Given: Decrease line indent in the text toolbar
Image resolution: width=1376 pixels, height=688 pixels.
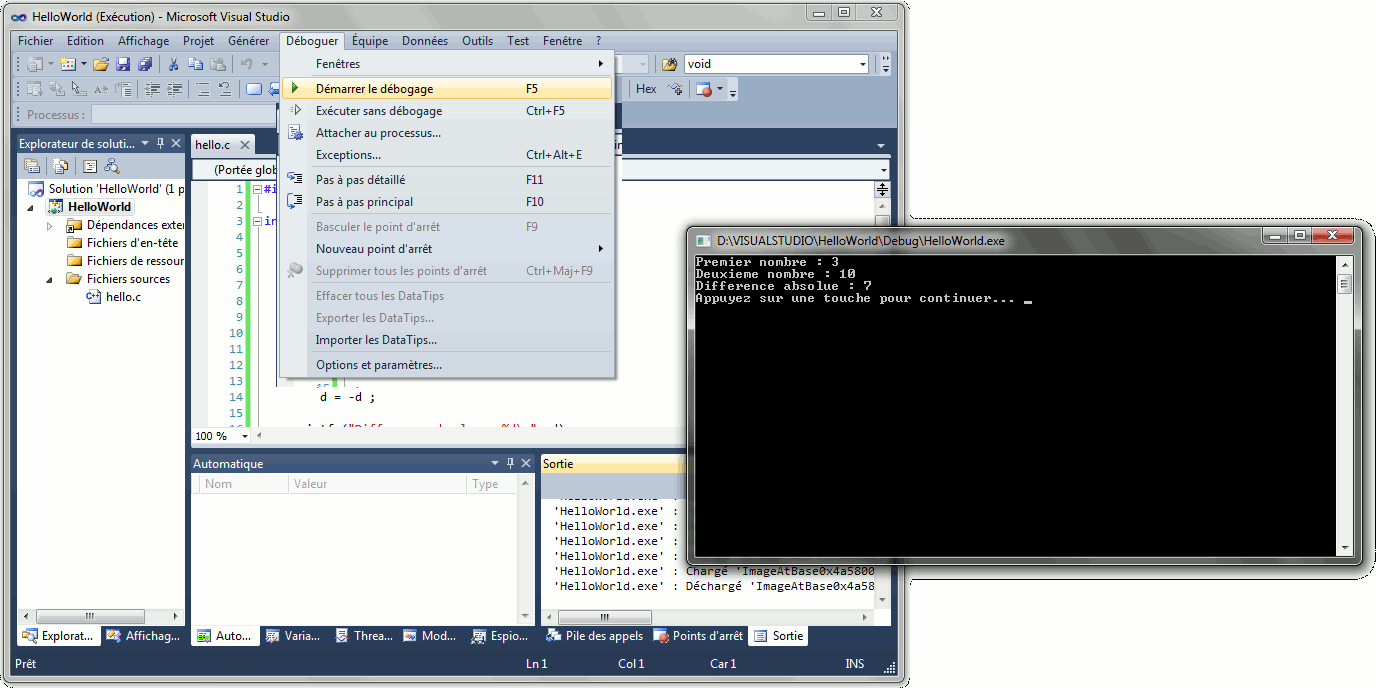Looking at the screenshot, I should click(x=153, y=89).
